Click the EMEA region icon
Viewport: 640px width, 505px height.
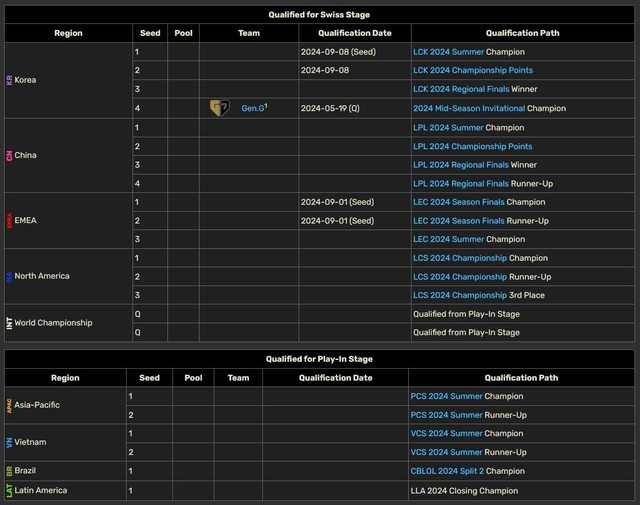pyautogui.click(x=10, y=221)
